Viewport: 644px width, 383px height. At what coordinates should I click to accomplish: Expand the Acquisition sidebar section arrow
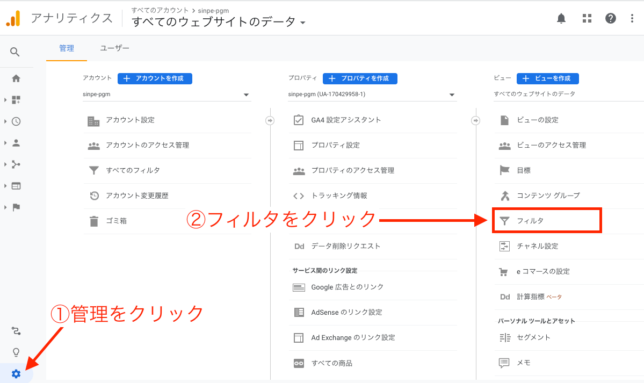coord(5,164)
